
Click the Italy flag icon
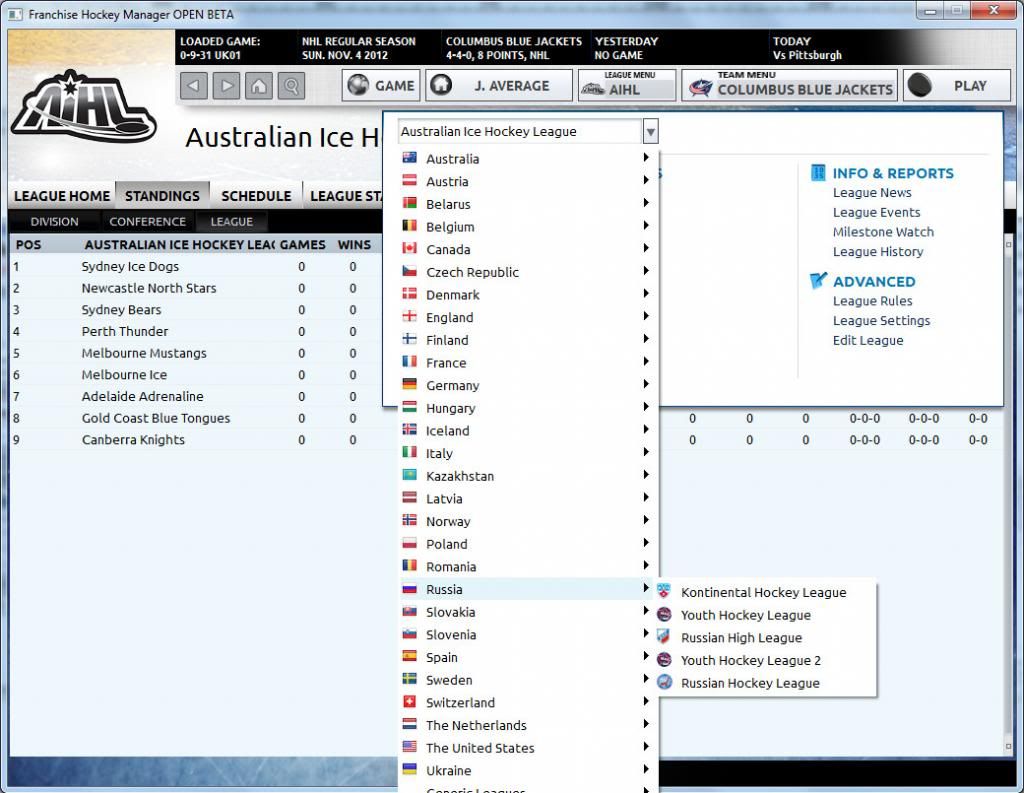tap(409, 452)
